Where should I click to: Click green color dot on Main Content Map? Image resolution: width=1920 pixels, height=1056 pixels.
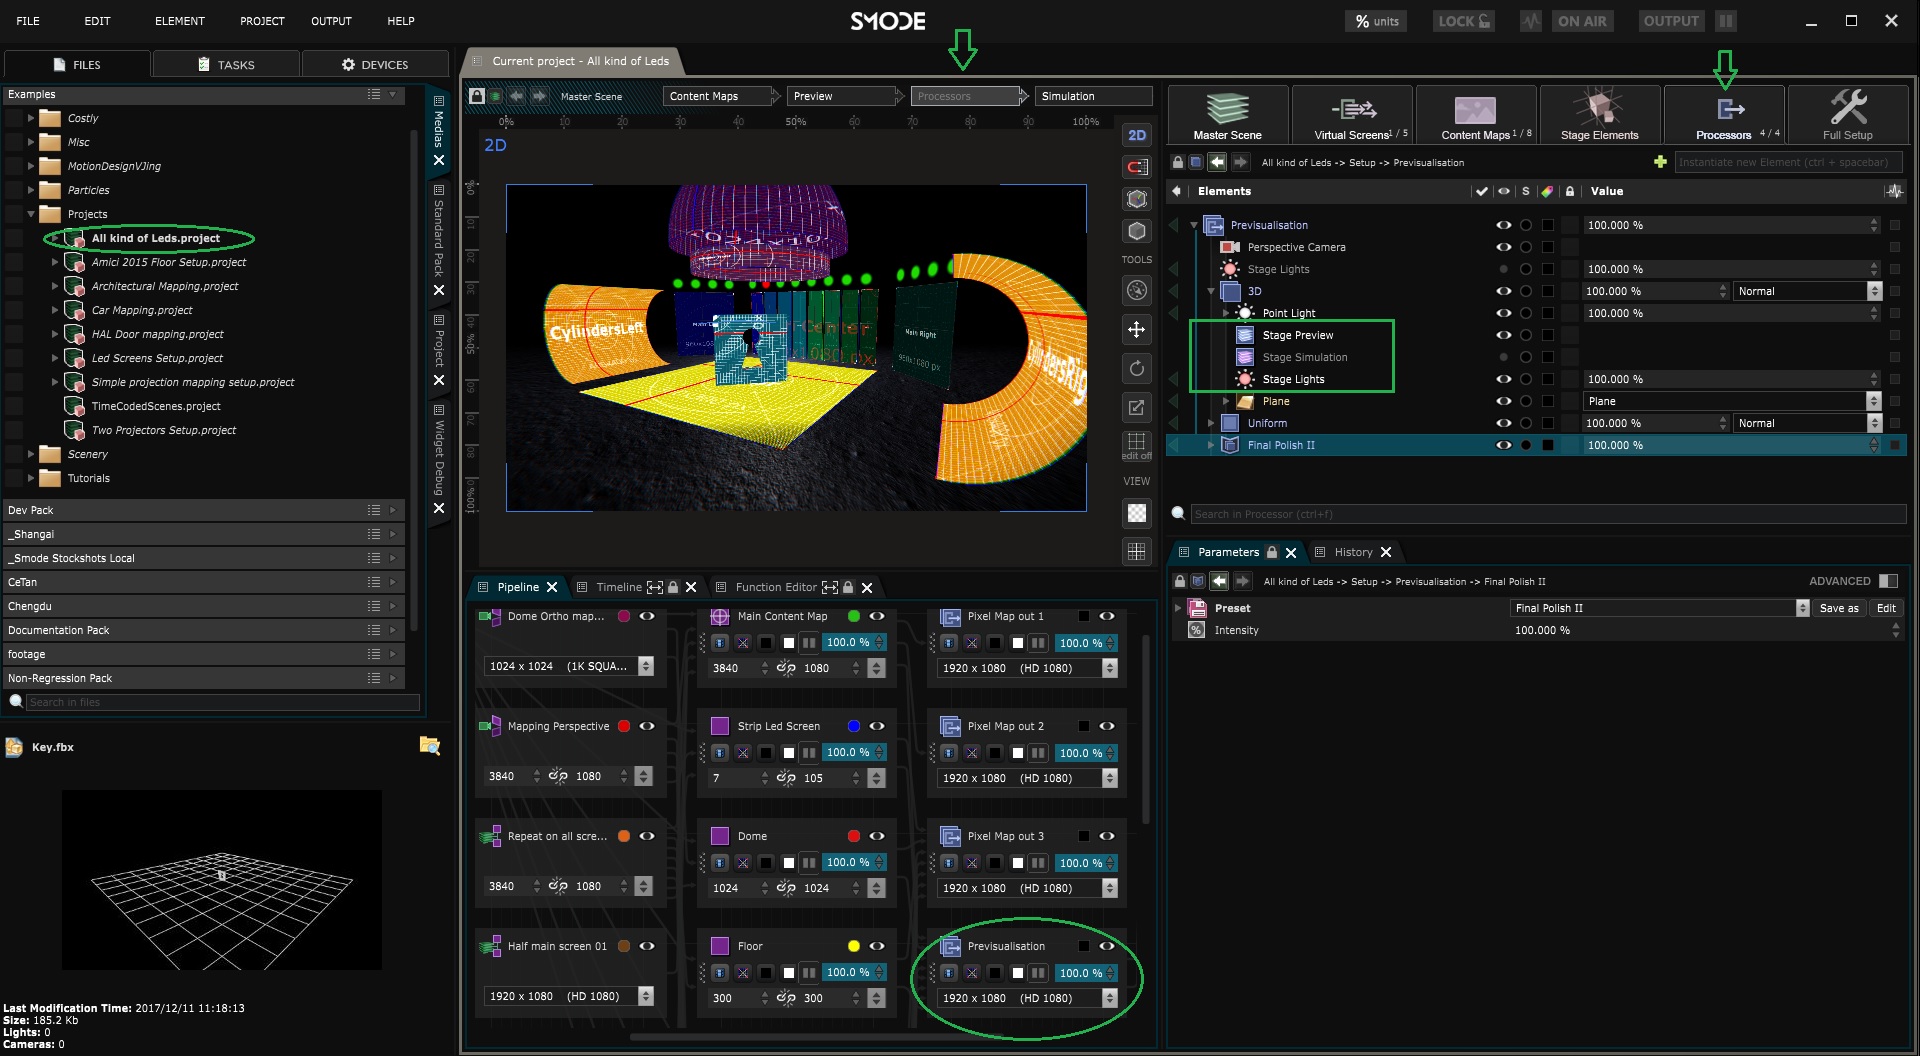854,616
